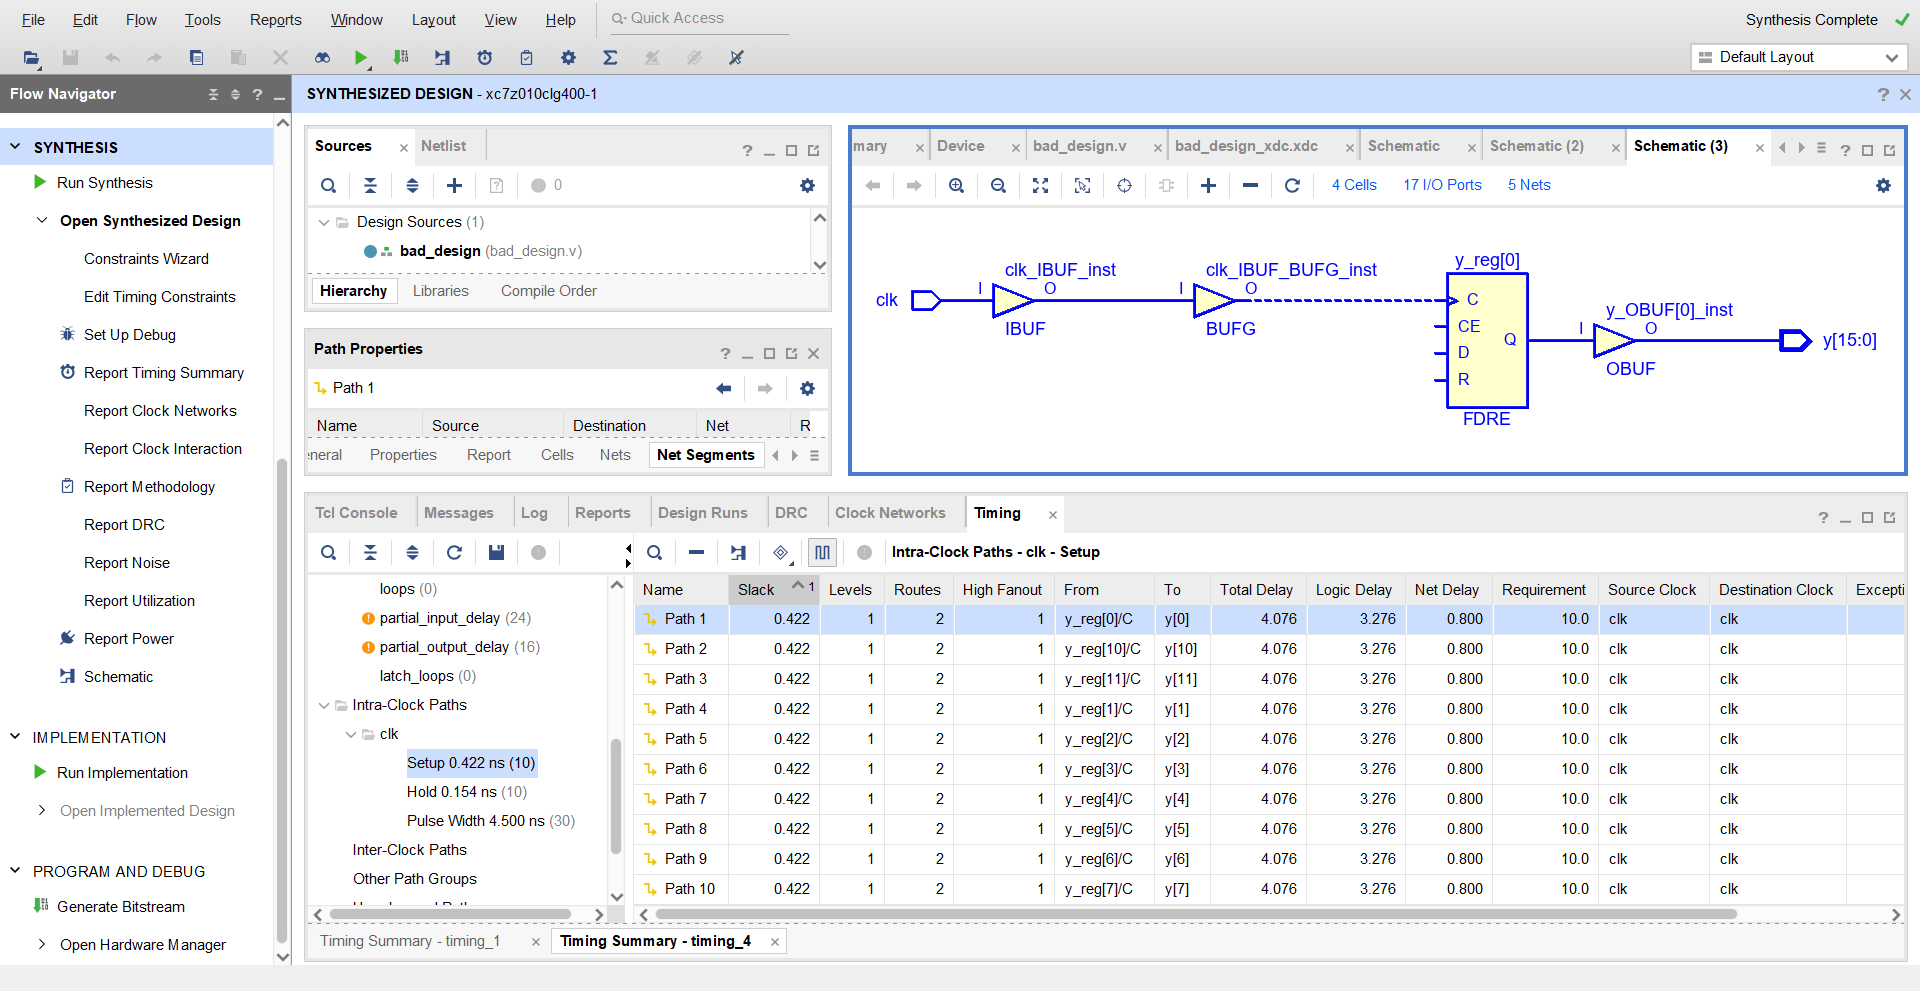The width and height of the screenshot is (1920, 991).
Task: Collapse PROGRAM AND DEBUG section
Action: click(15, 870)
